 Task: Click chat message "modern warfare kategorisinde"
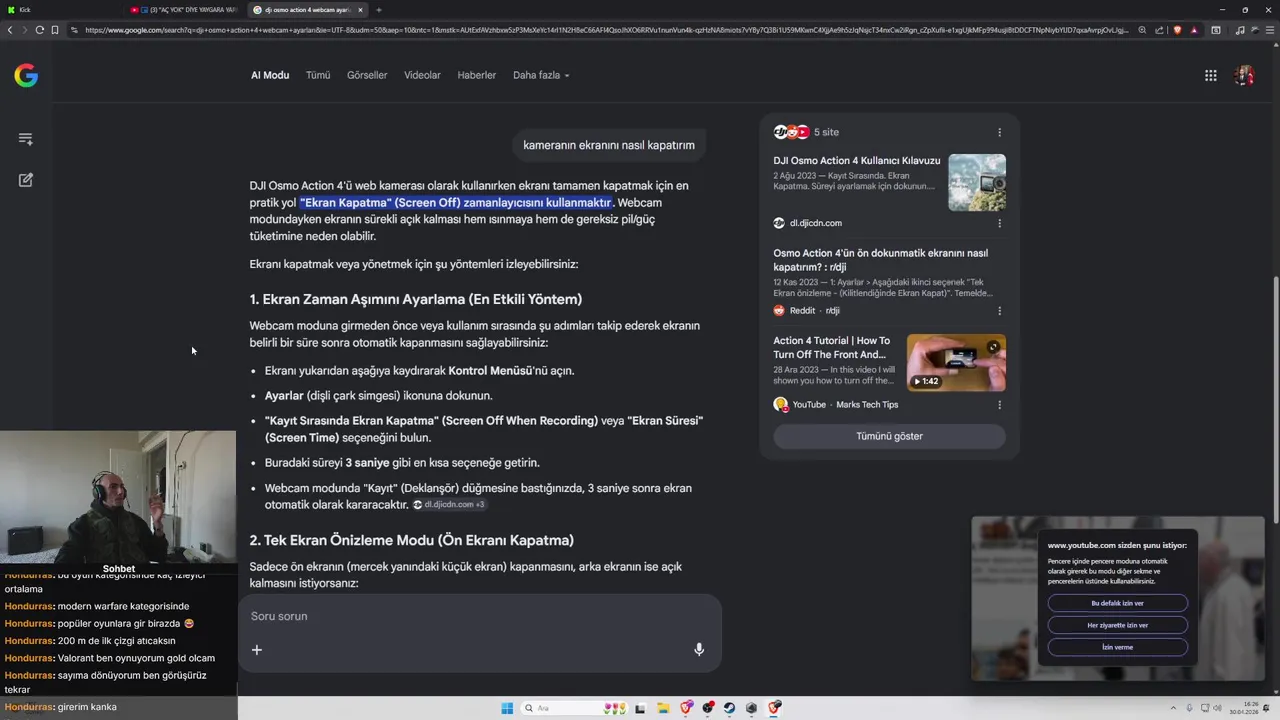pyautogui.click(x=123, y=606)
